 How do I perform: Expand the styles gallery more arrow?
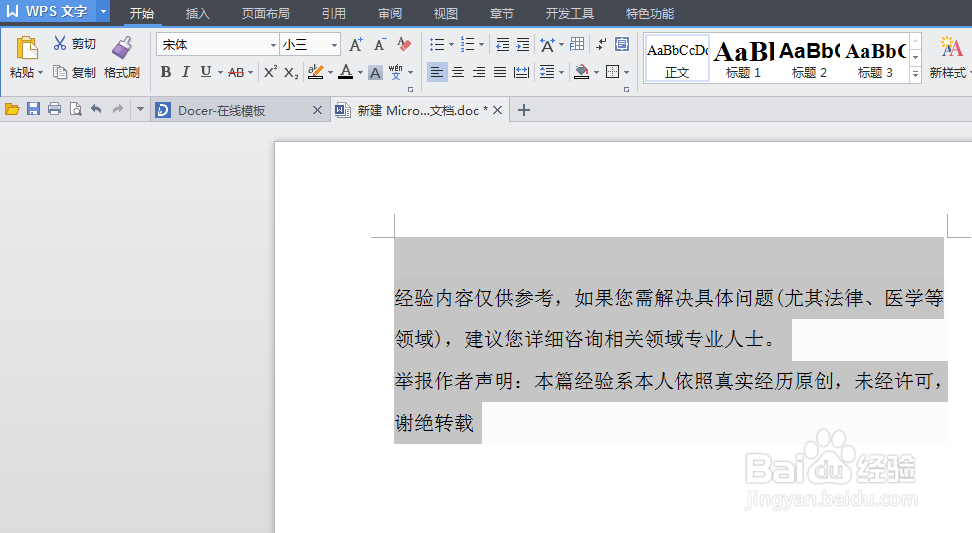[x=915, y=74]
